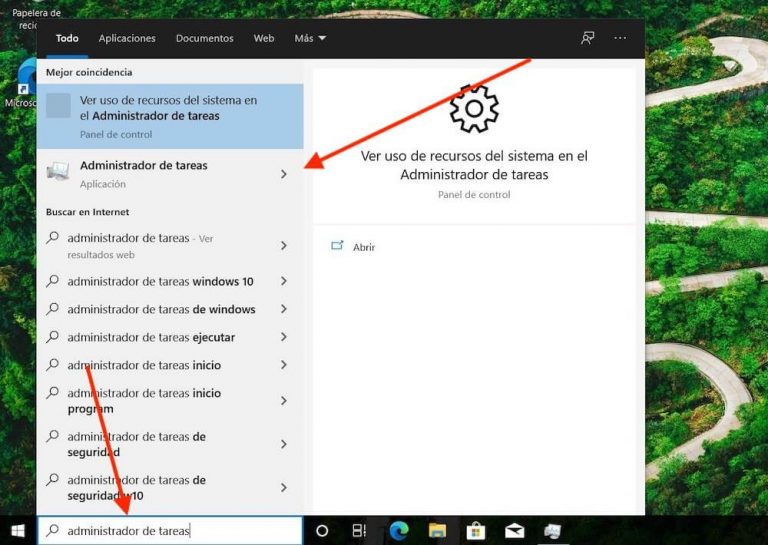768x545 pixels.
Task: Open File Explorer from the taskbar
Action: pyautogui.click(x=437, y=531)
